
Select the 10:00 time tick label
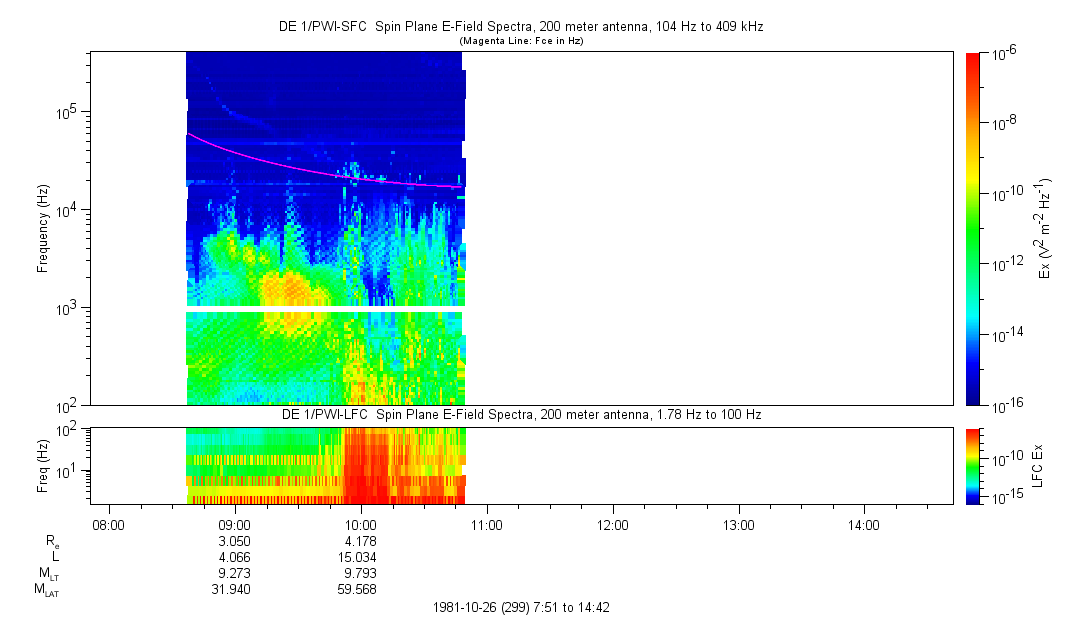point(361,525)
